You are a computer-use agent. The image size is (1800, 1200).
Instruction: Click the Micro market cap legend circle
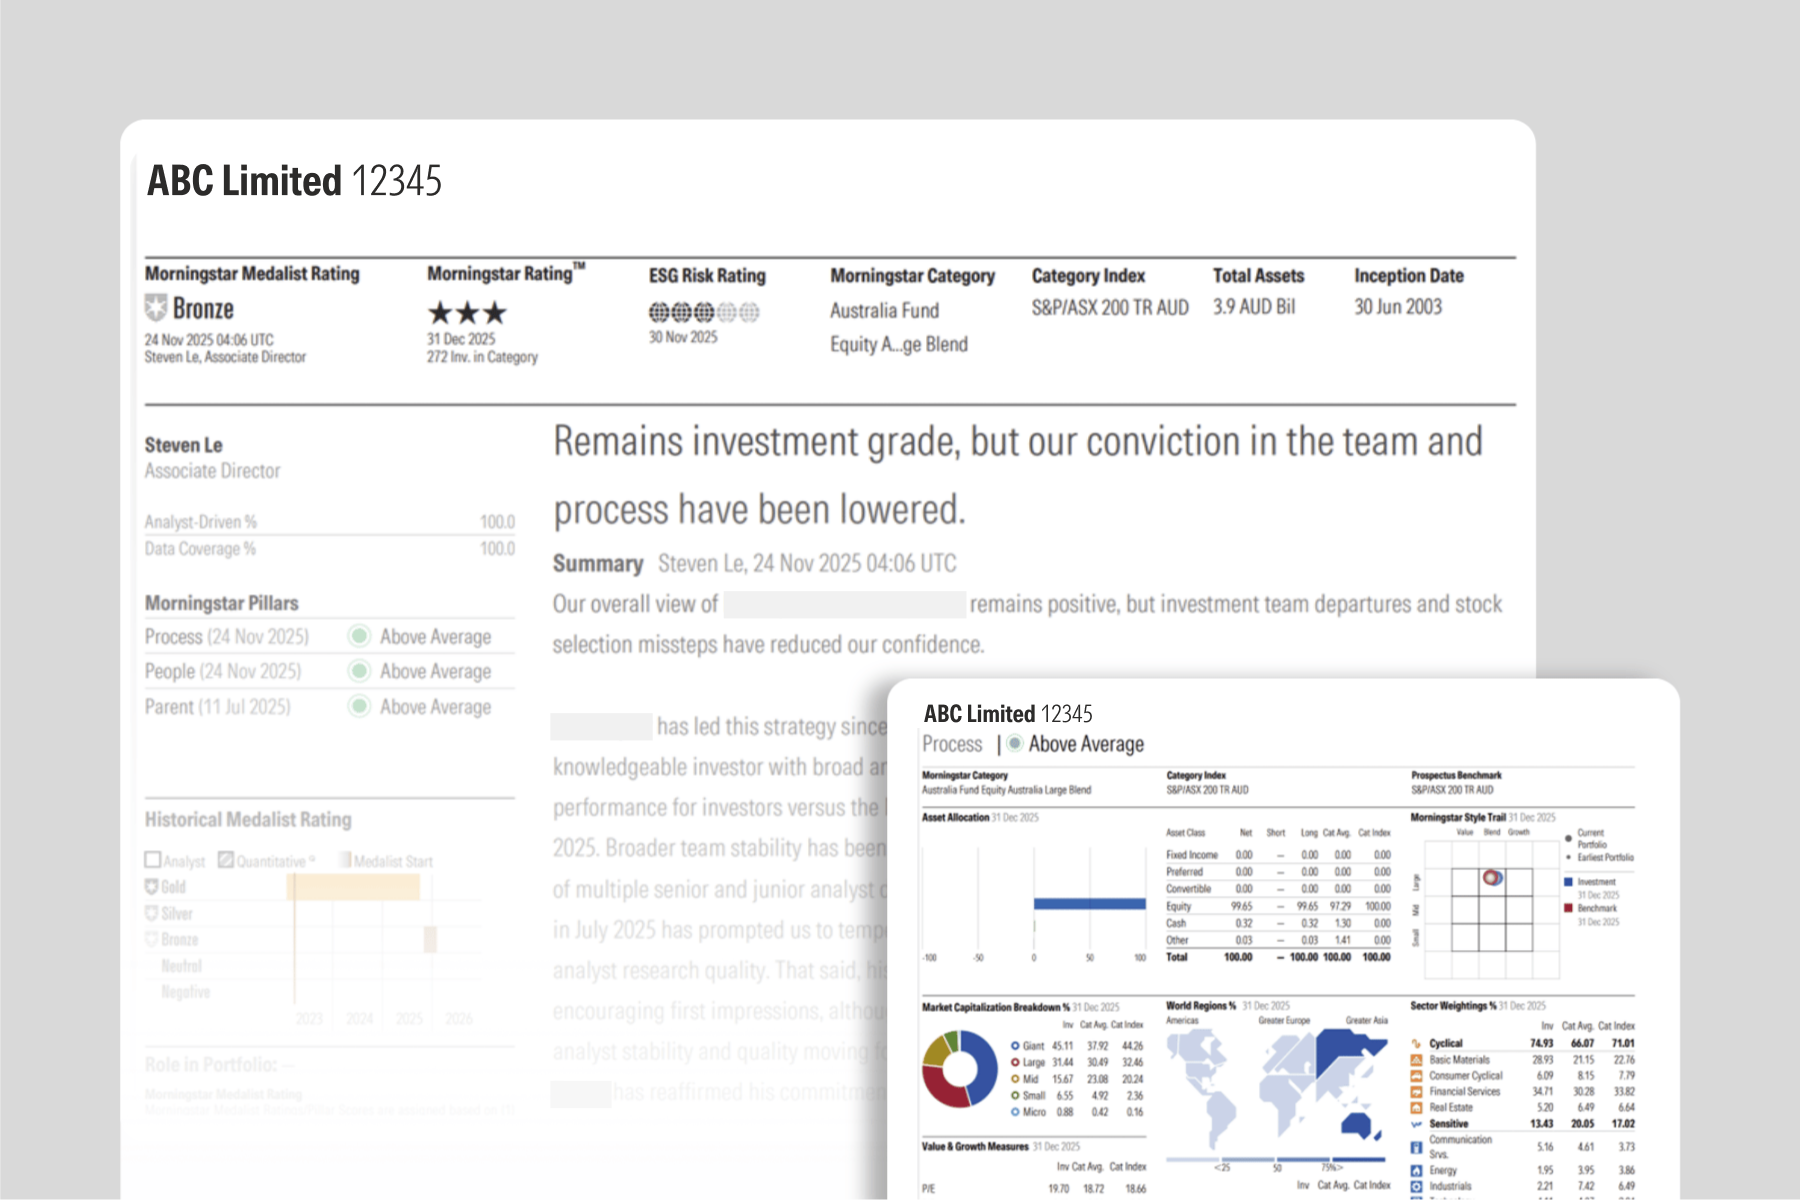[1015, 1112]
